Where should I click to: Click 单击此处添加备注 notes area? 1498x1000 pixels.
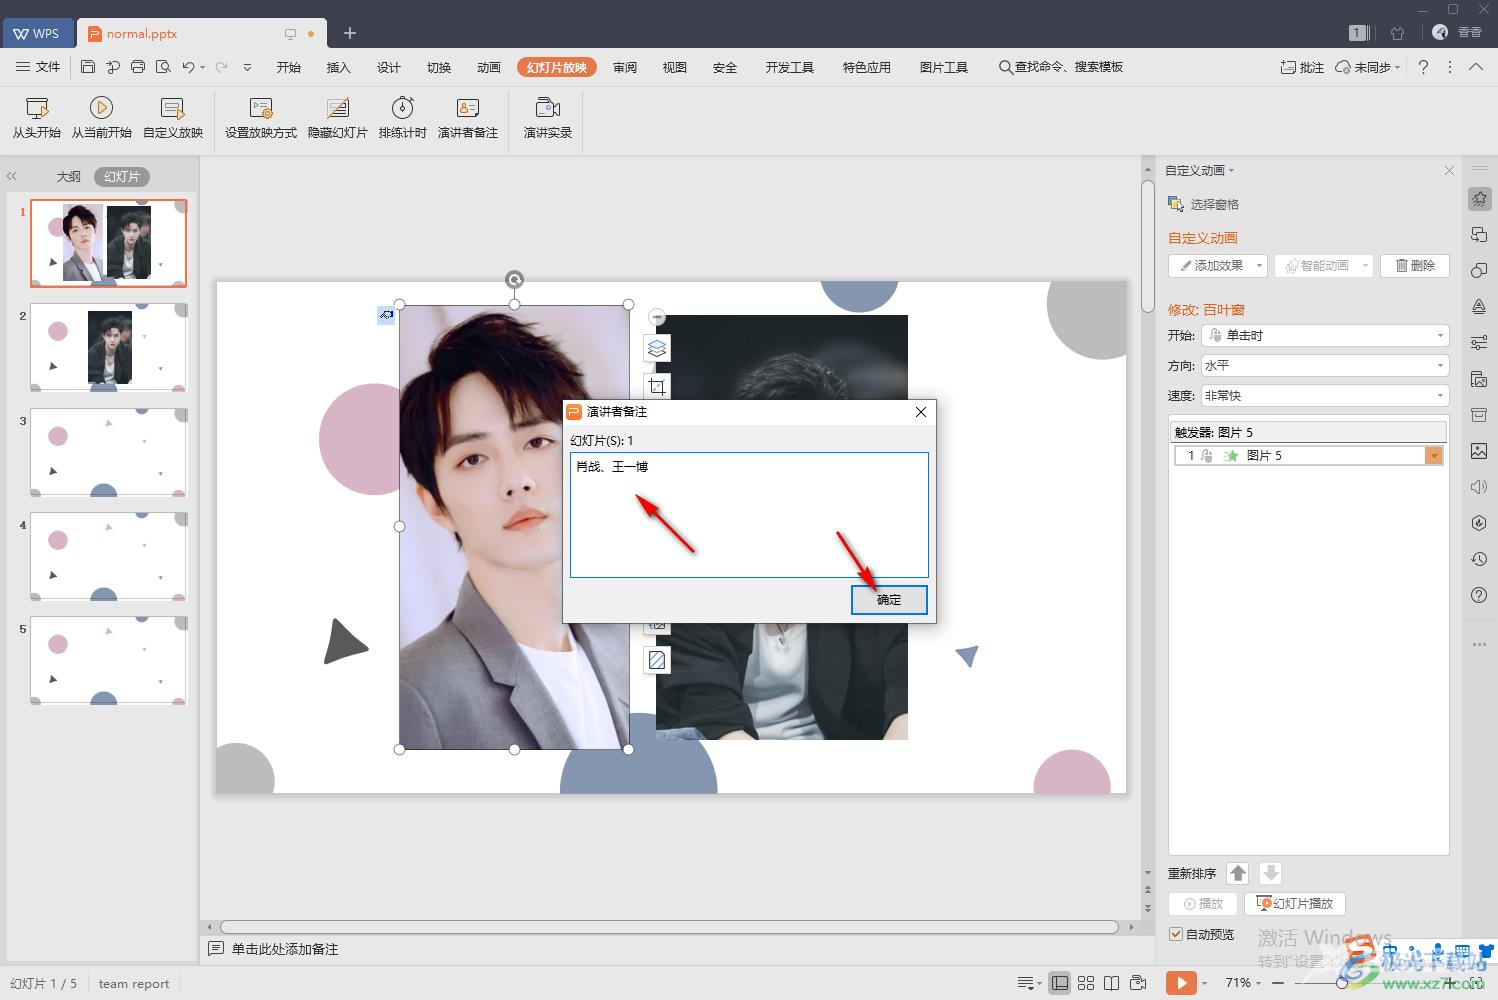(x=285, y=949)
